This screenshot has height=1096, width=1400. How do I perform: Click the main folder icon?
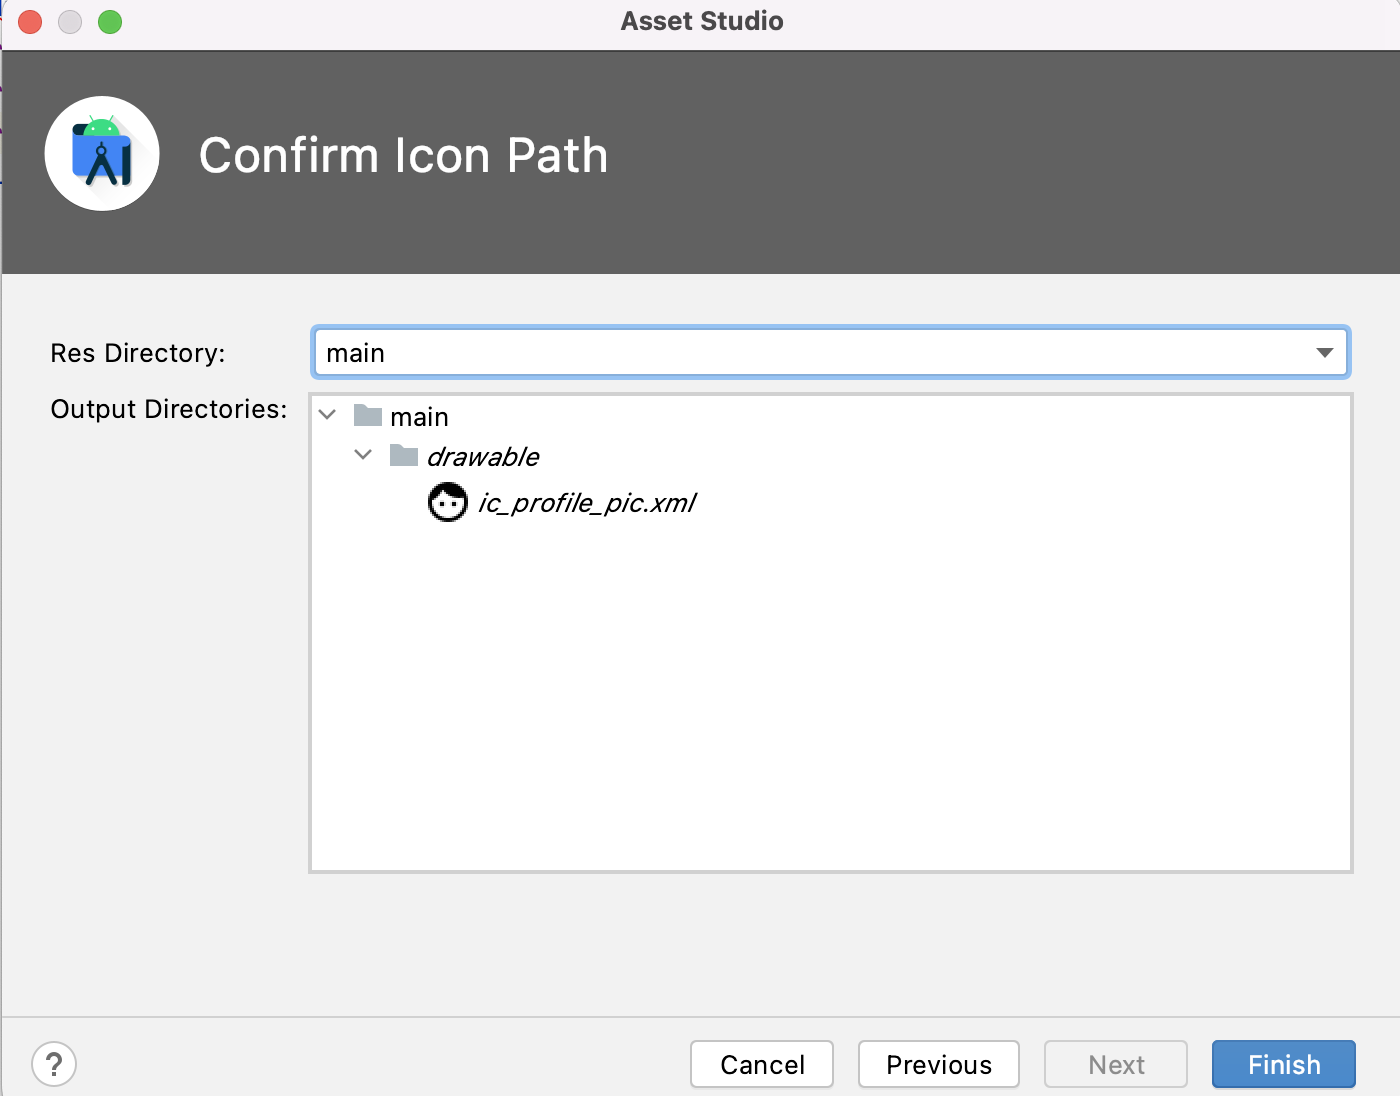pyautogui.click(x=368, y=415)
